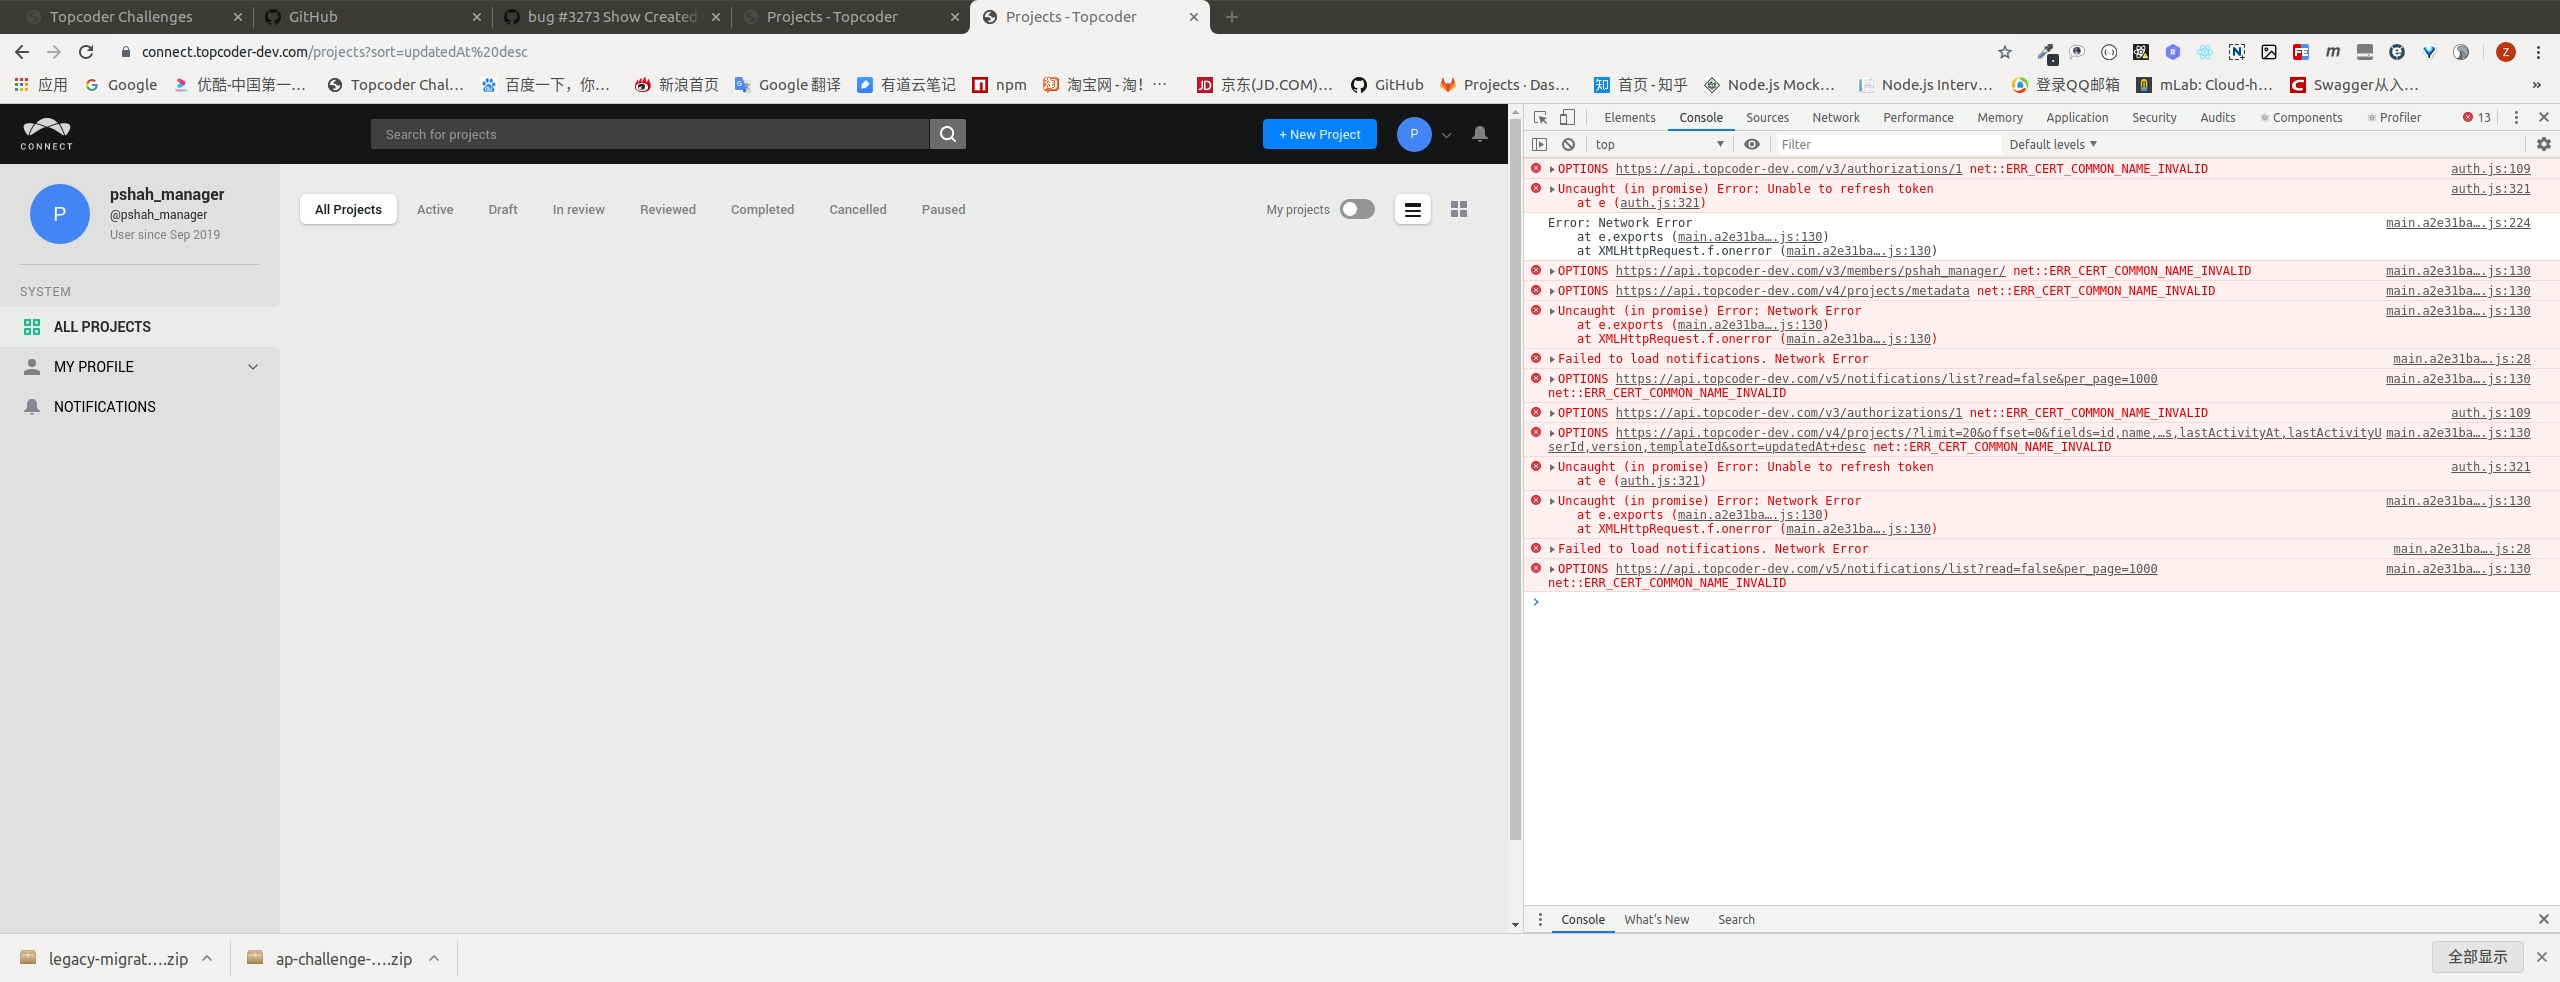Focus the Search for projects field
The image size is (2560, 982).
tap(650, 134)
